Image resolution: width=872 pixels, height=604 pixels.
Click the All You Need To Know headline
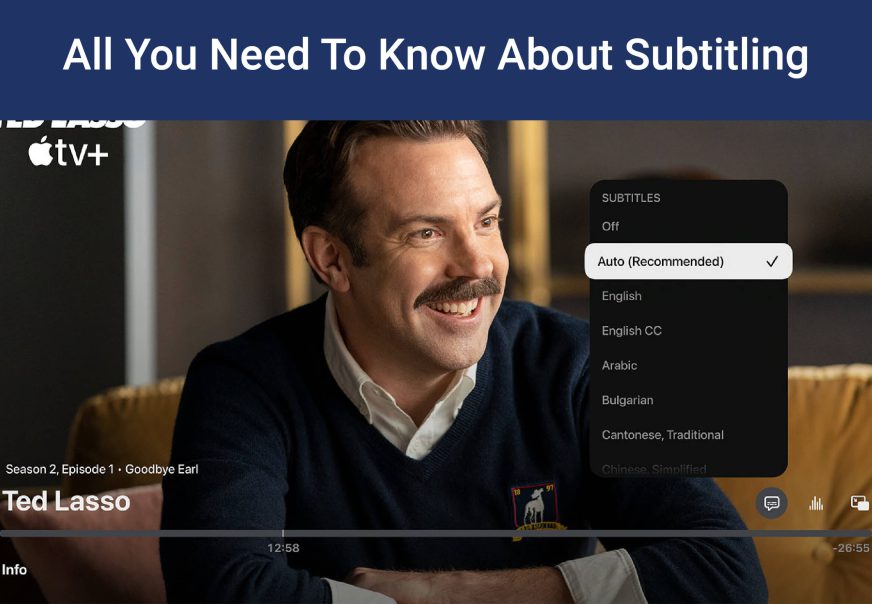pyautogui.click(x=435, y=55)
